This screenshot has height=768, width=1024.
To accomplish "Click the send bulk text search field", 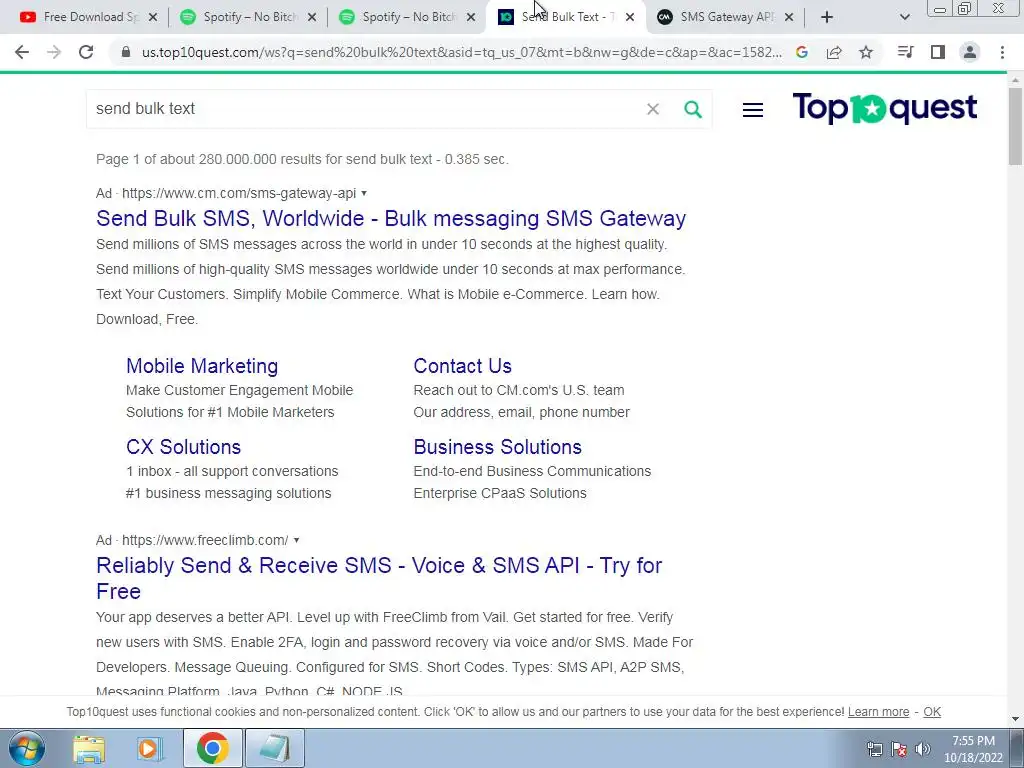I will click(366, 109).
